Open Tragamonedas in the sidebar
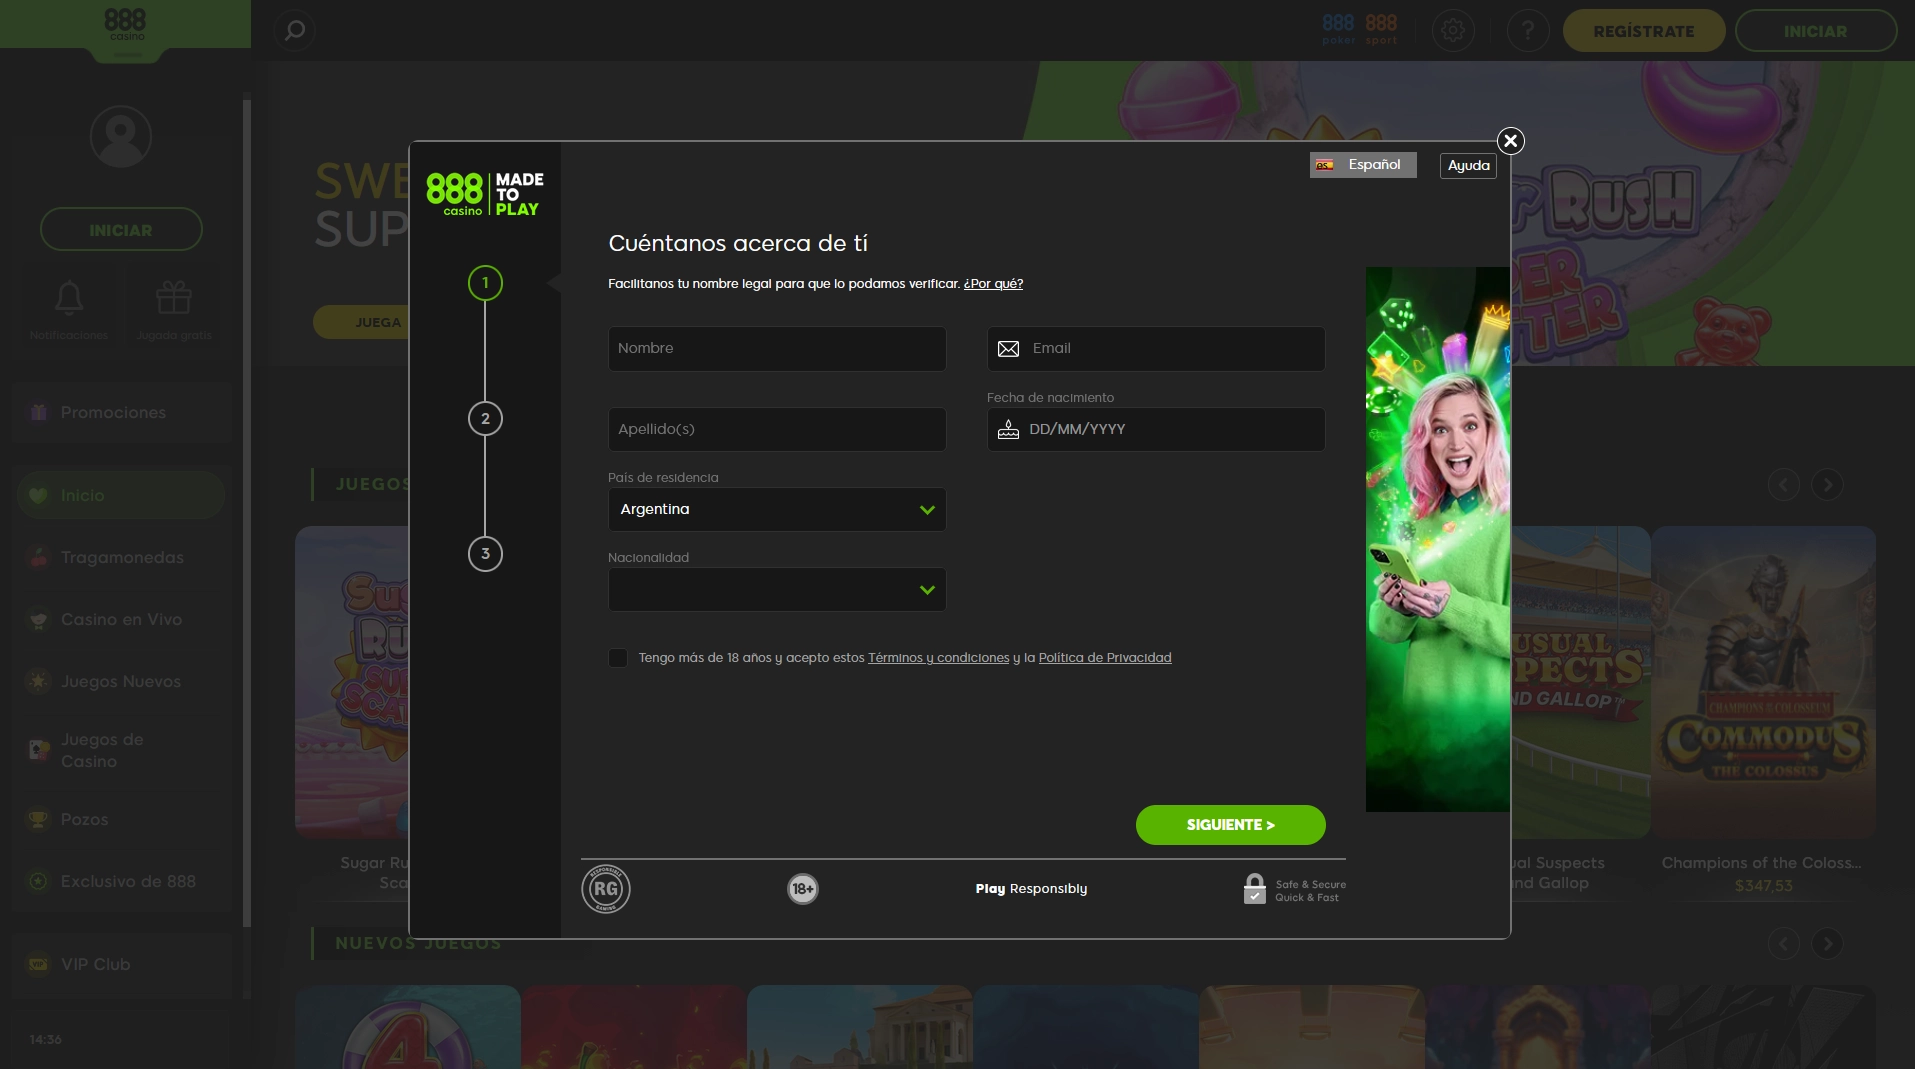 tap(122, 558)
